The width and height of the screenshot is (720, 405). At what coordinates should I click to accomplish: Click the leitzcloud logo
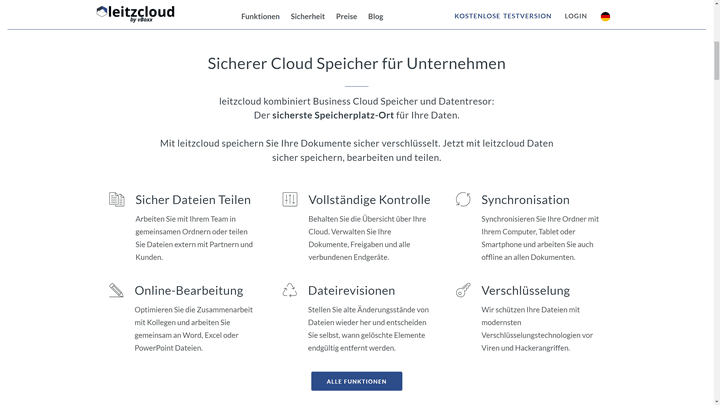(135, 14)
